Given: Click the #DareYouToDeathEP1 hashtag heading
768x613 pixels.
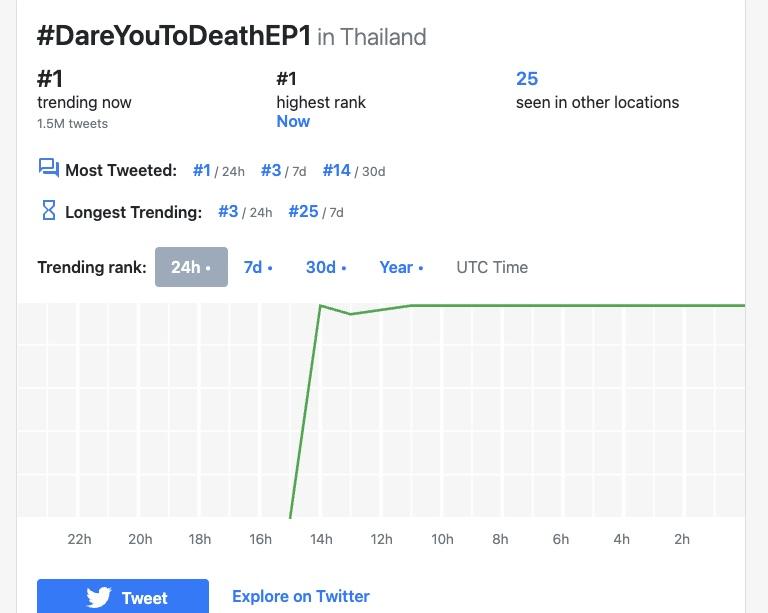Looking at the screenshot, I should click(174, 36).
